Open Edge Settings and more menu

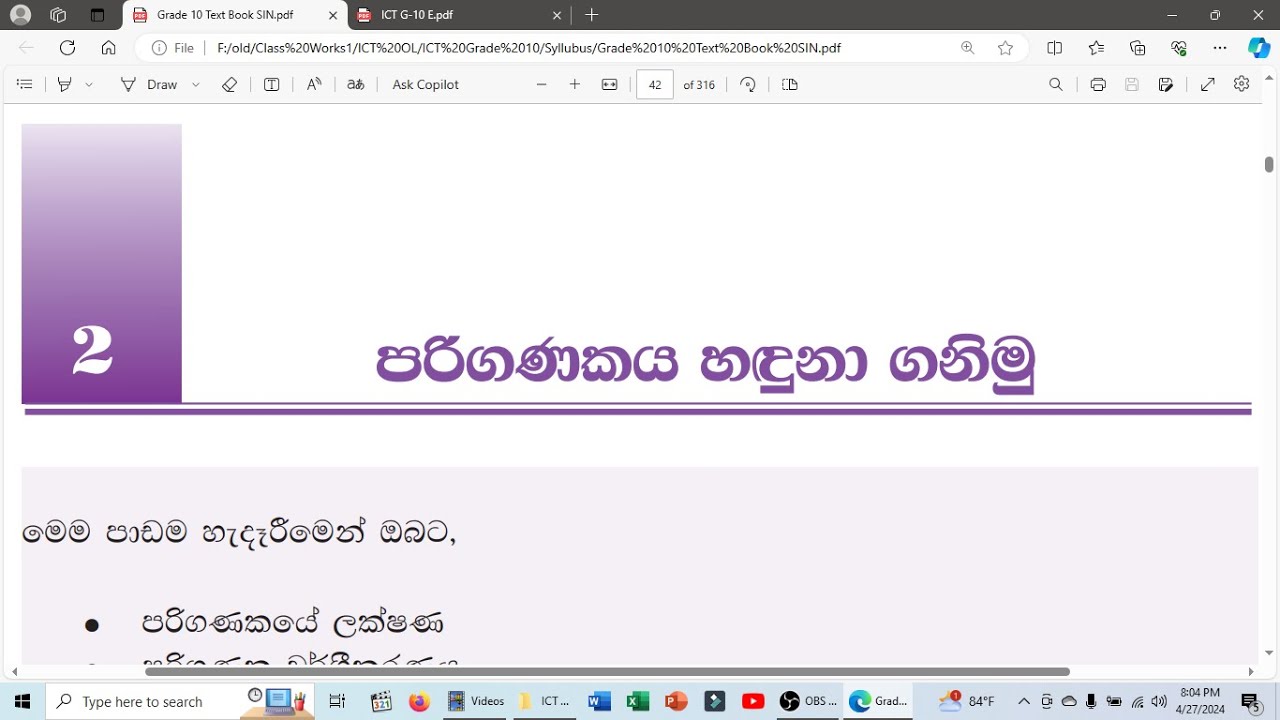[1220, 48]
